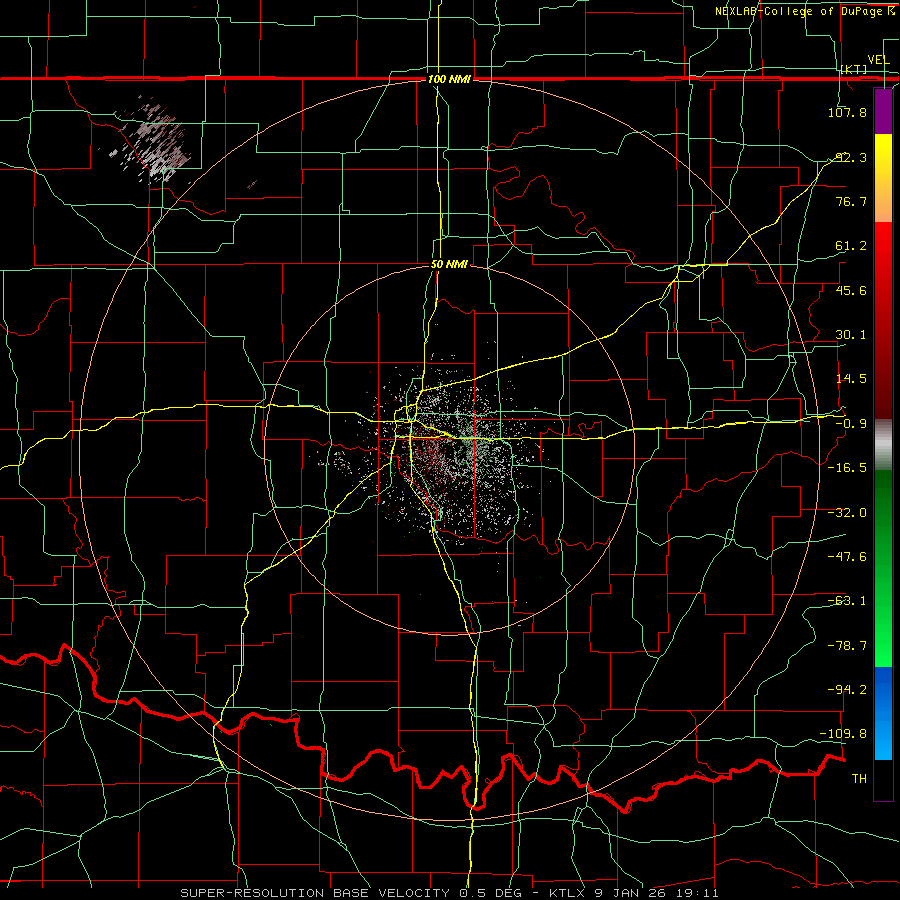The image size is (900, 900).
Task: Select the -78.7 velocity scale value
Action: (x=847, y=646)
